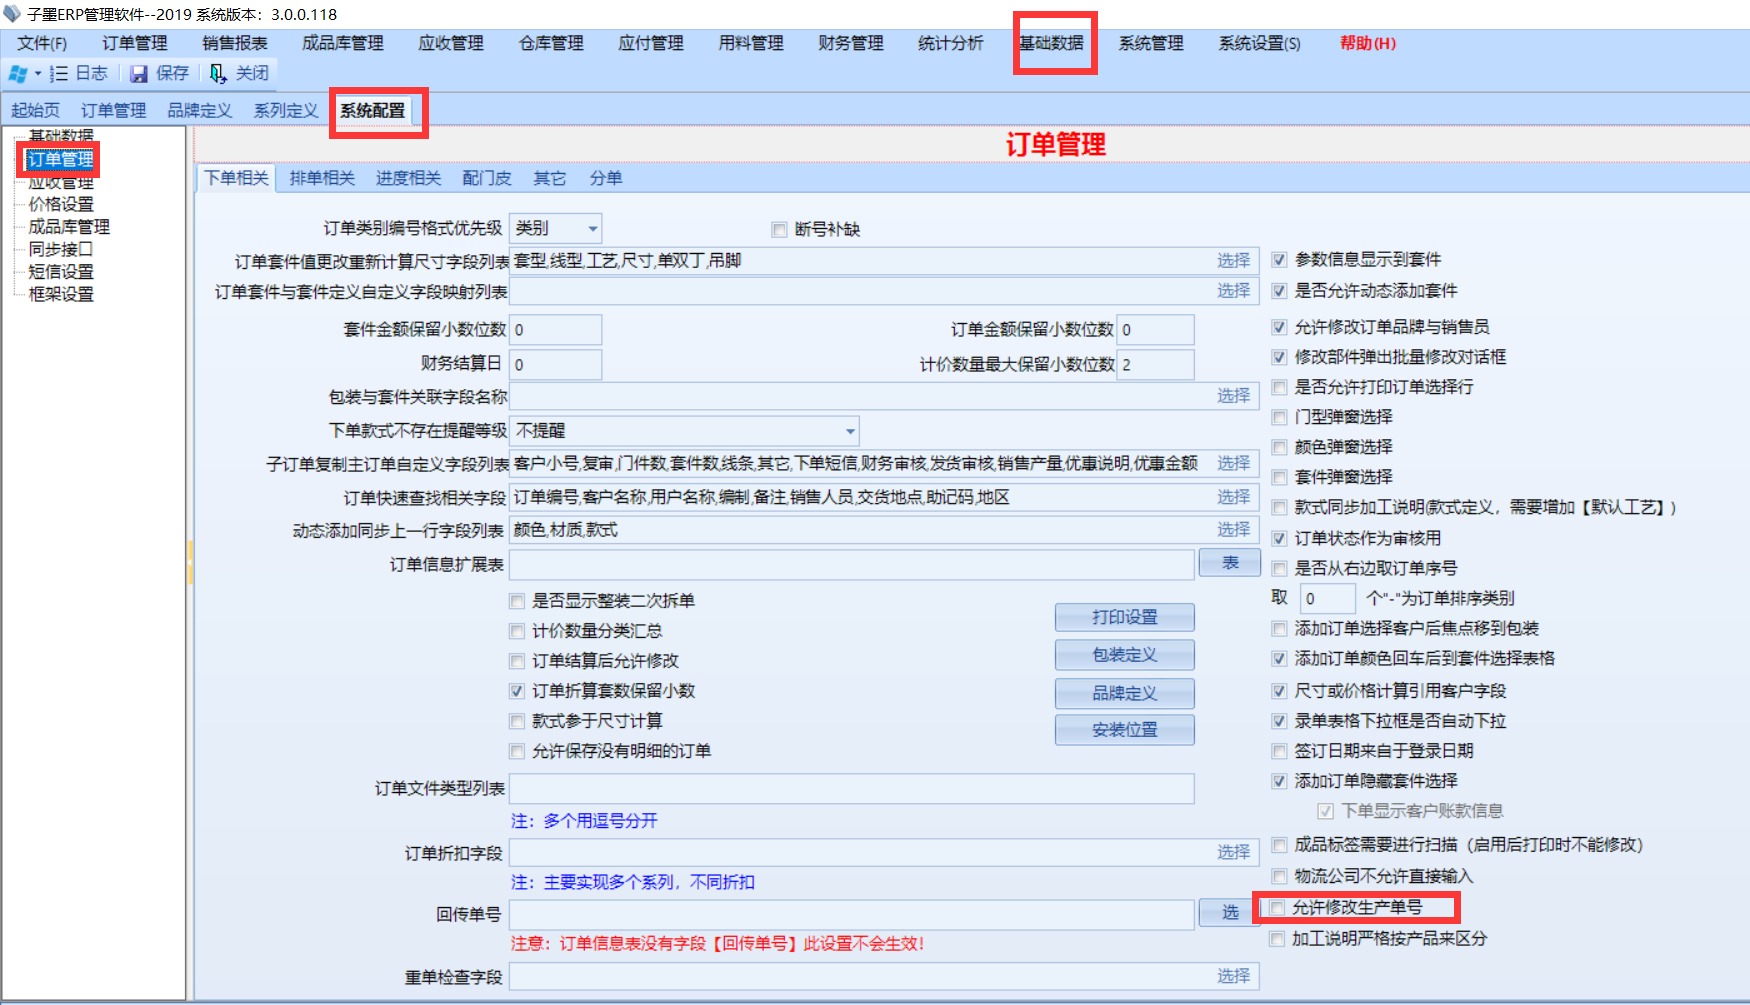This screenshot has height=1005, width=1750.
Task: Tick the 门型弹窗选择 checkbox
Action: coord(1279,417)
